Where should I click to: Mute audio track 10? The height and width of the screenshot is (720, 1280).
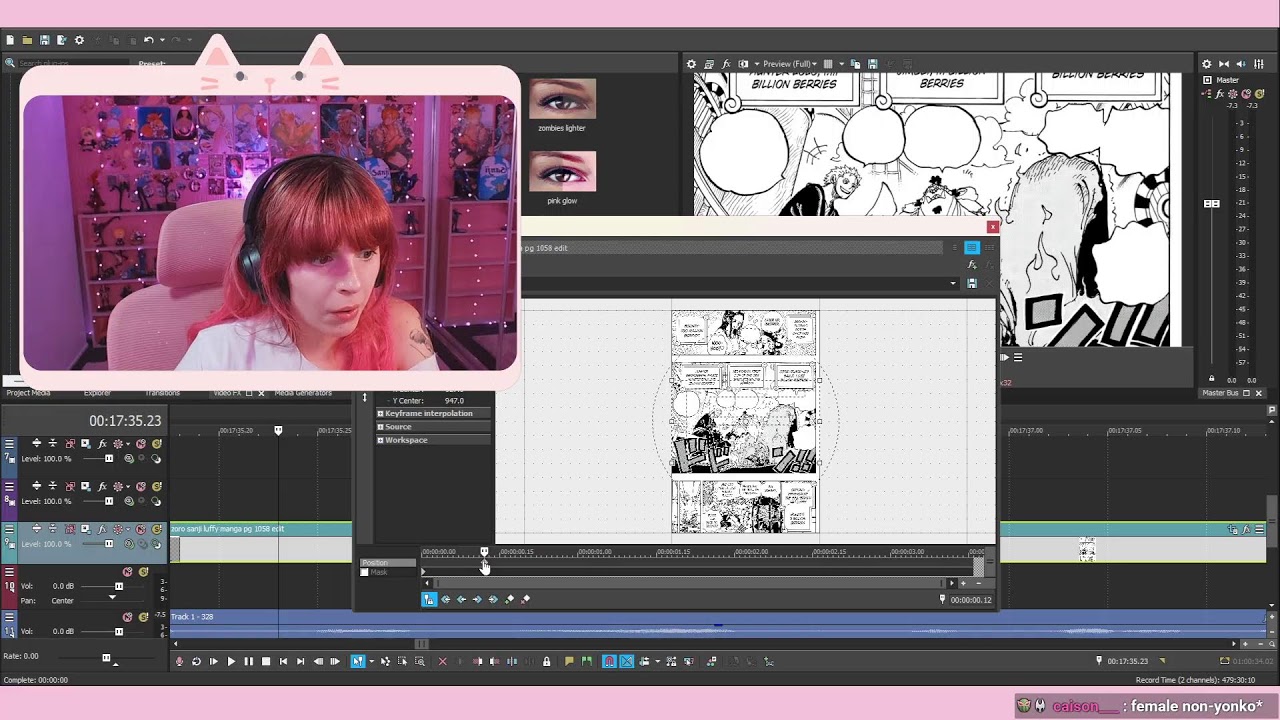[127, 572]
